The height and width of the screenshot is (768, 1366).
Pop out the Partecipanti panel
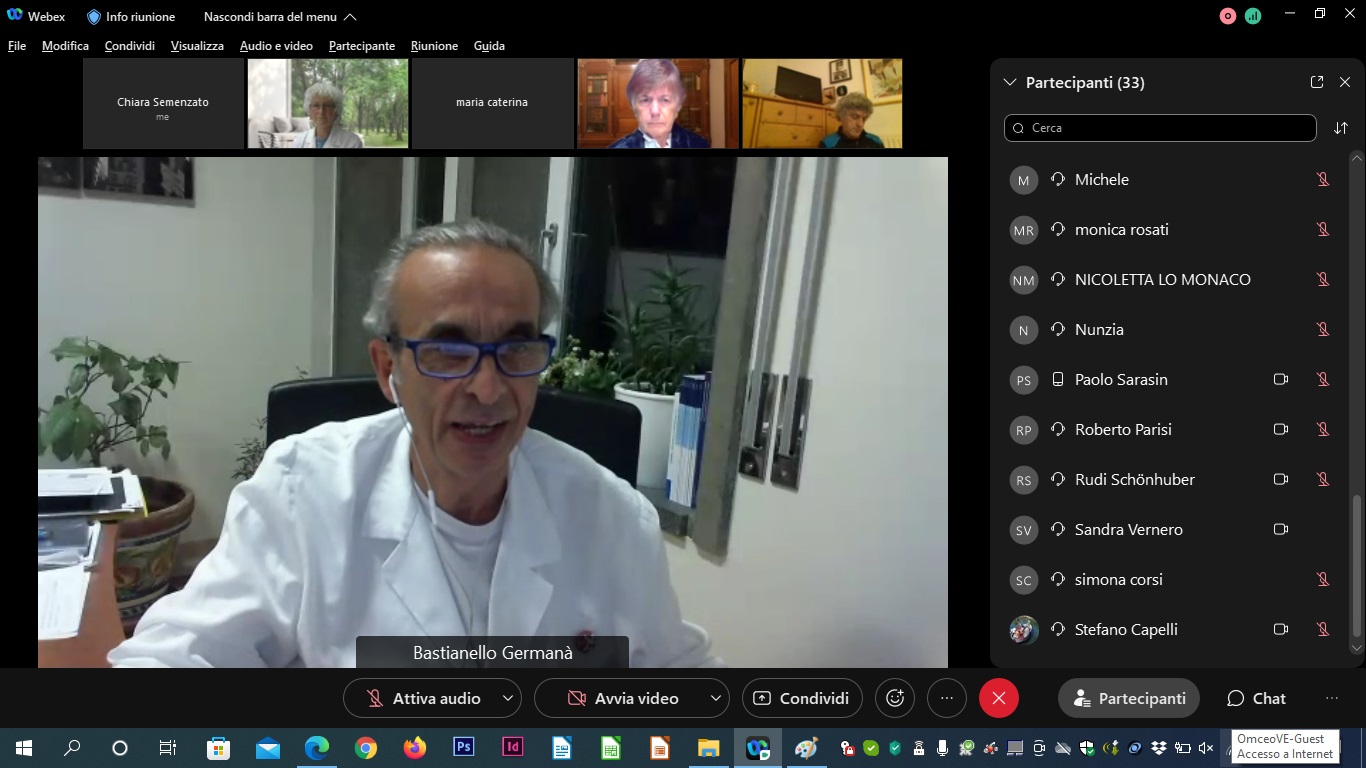1317,82
